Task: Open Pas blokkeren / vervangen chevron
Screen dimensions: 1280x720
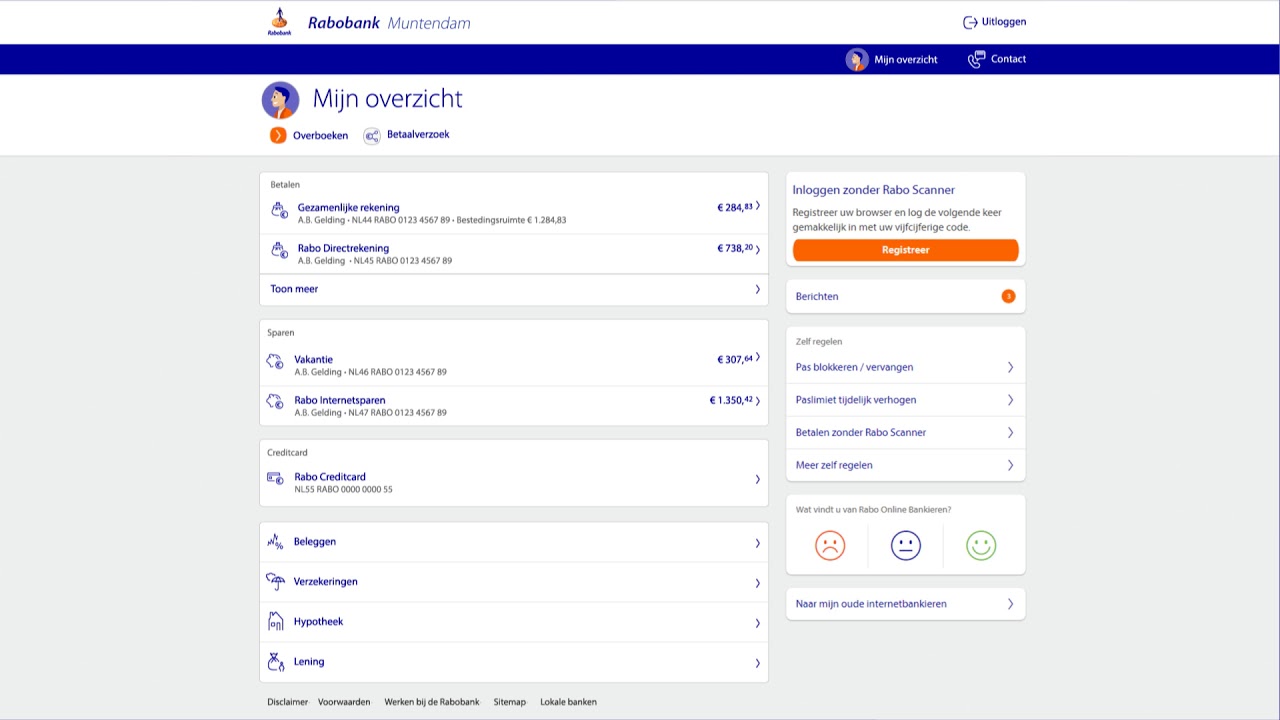Action: point(1010,367)
